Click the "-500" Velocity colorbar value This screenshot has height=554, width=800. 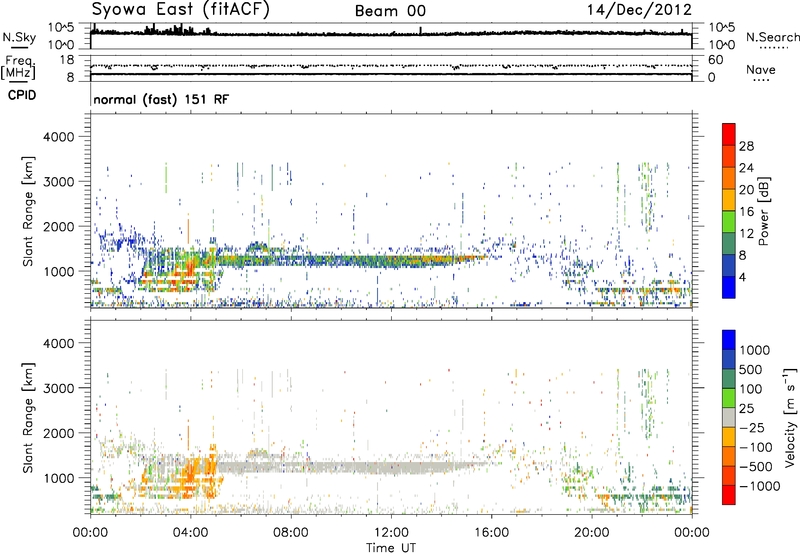click(756, 467)
